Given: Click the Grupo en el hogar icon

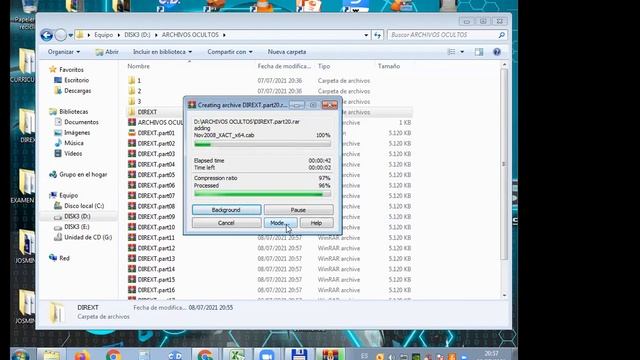Looking at the screenshot, I should tap(53, 174).
